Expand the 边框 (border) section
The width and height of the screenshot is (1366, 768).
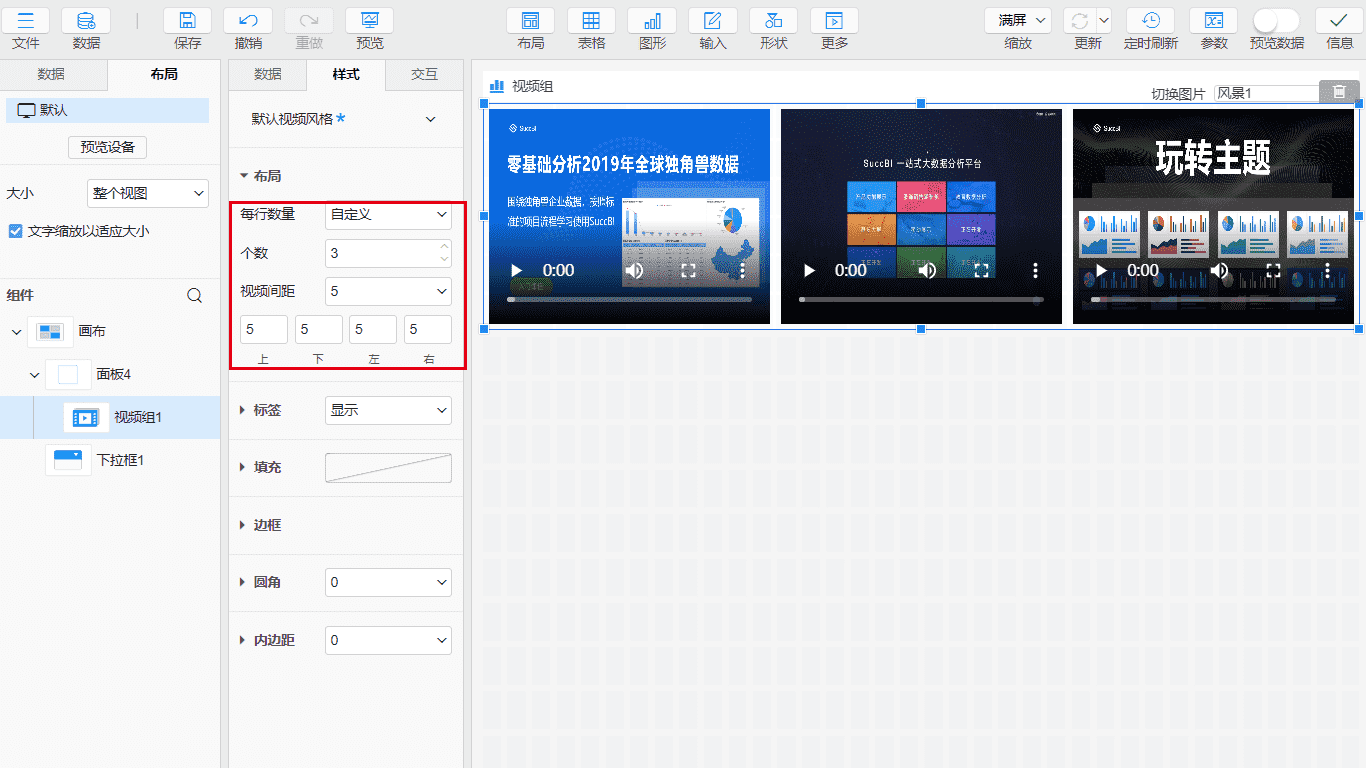[x=266, y=525]
